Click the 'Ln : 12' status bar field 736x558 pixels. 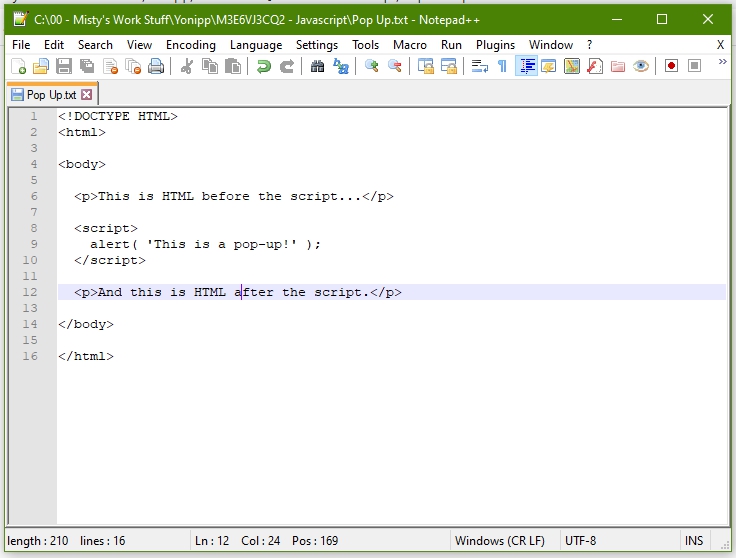pyautogui.click(x=212, y=541)
